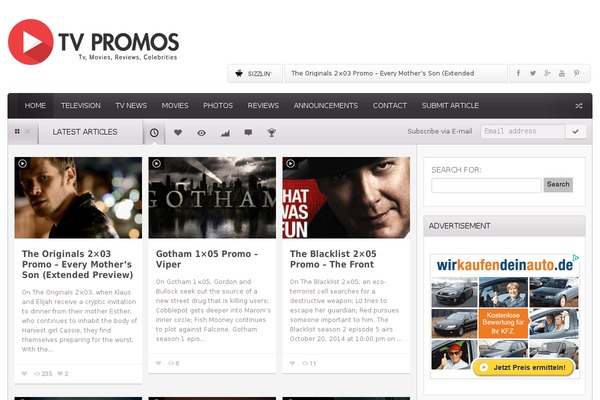600x400 pixels.
Task: Open the Pinterest social icon
Action: pyautogui.click(x=576, y=73)
